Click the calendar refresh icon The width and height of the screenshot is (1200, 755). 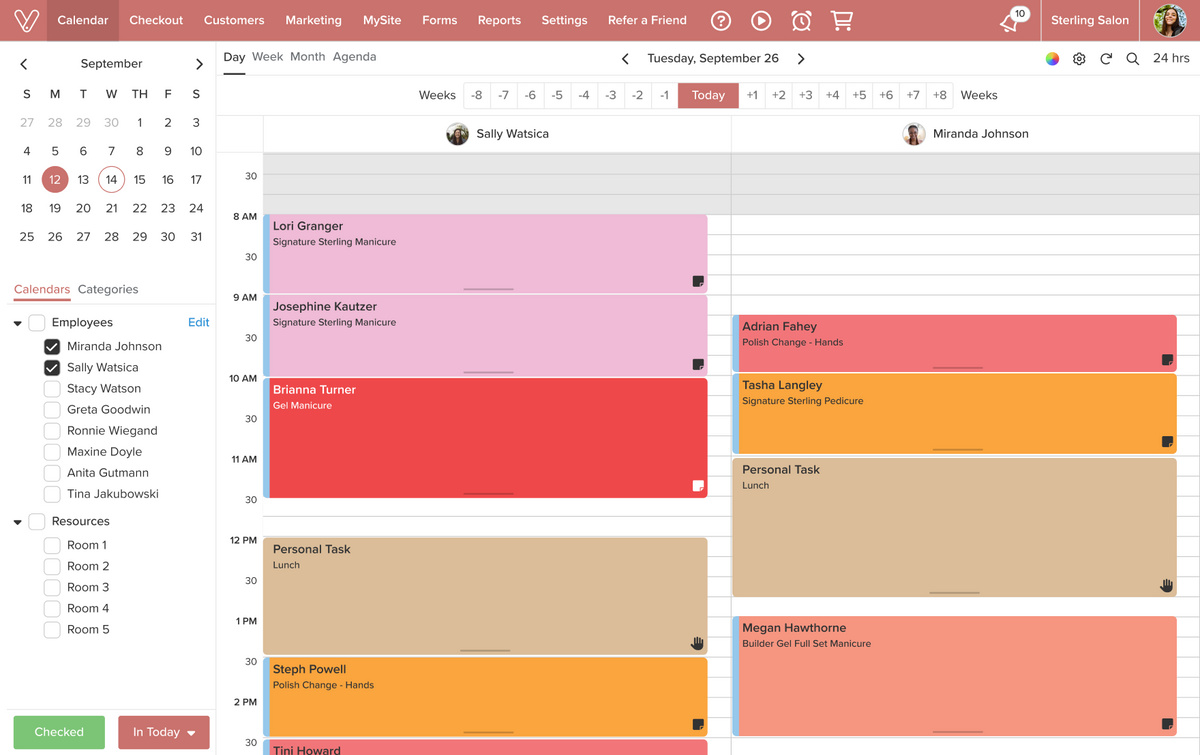coord(1106,59)
